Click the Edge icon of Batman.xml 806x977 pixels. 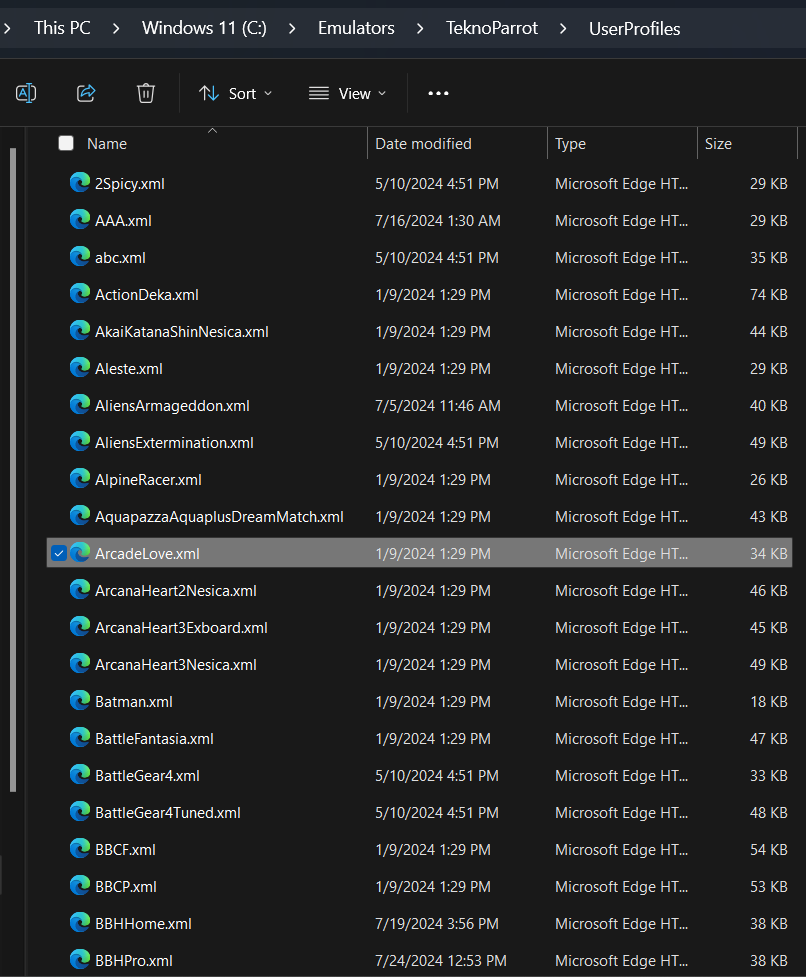80,700
